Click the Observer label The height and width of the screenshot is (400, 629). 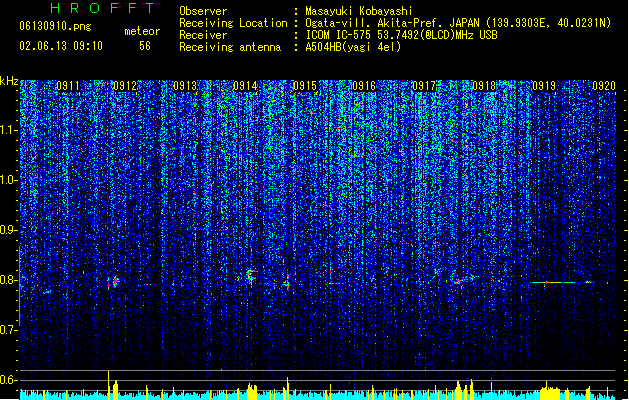pyautogui.click(x=203, y=11)
